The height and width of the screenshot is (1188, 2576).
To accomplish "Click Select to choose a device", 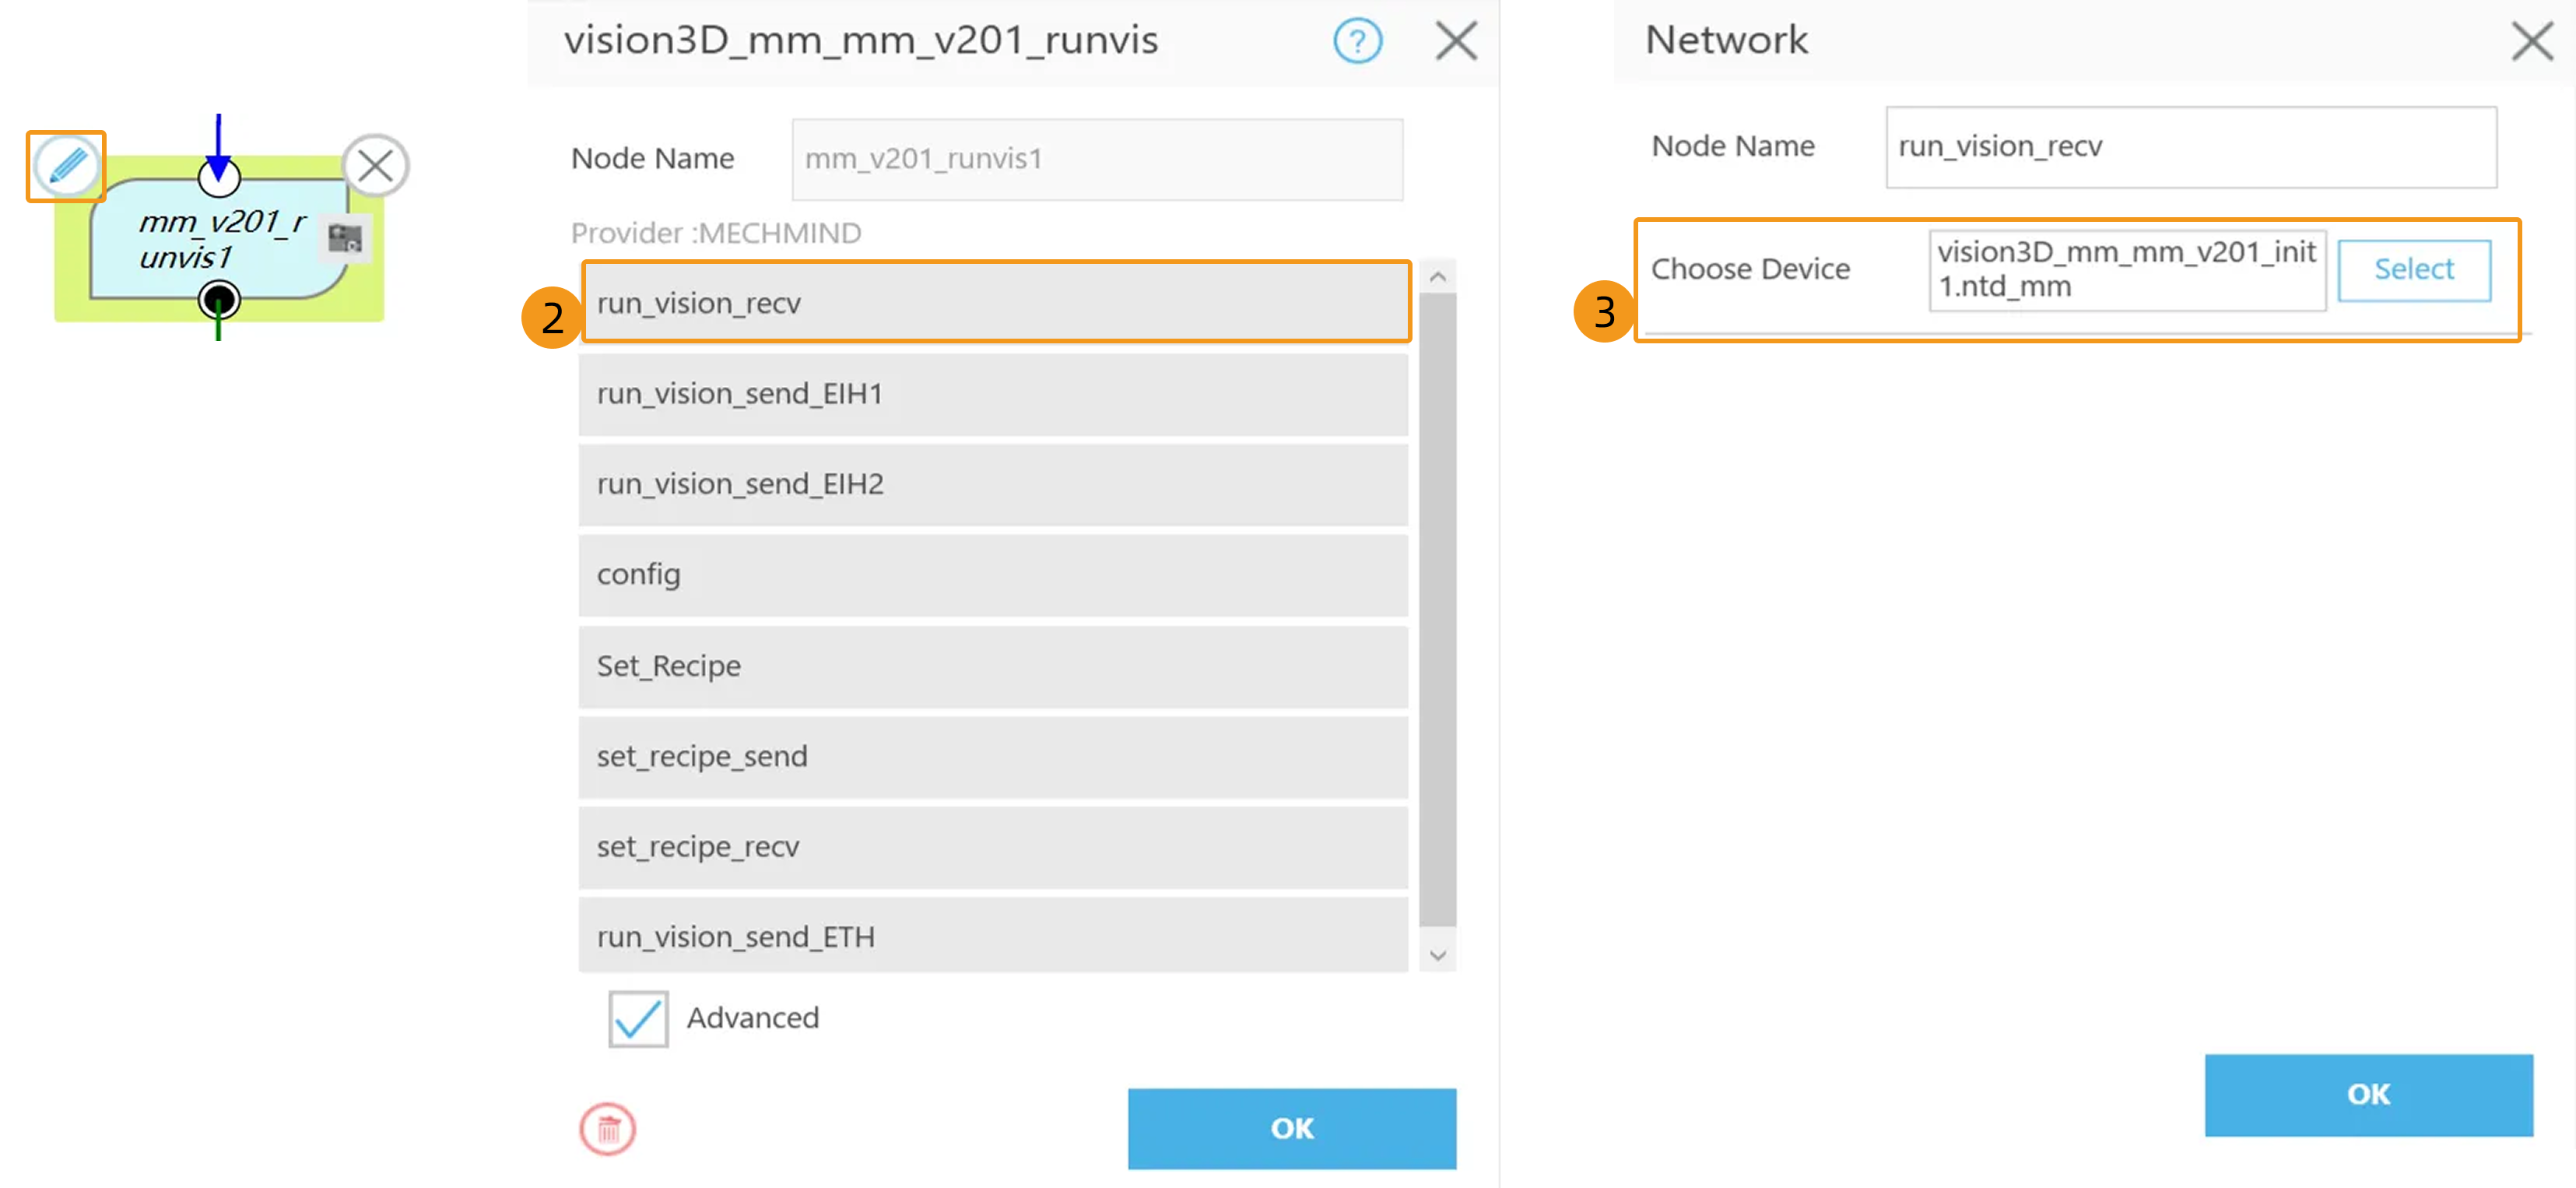I will (2413, 269).
